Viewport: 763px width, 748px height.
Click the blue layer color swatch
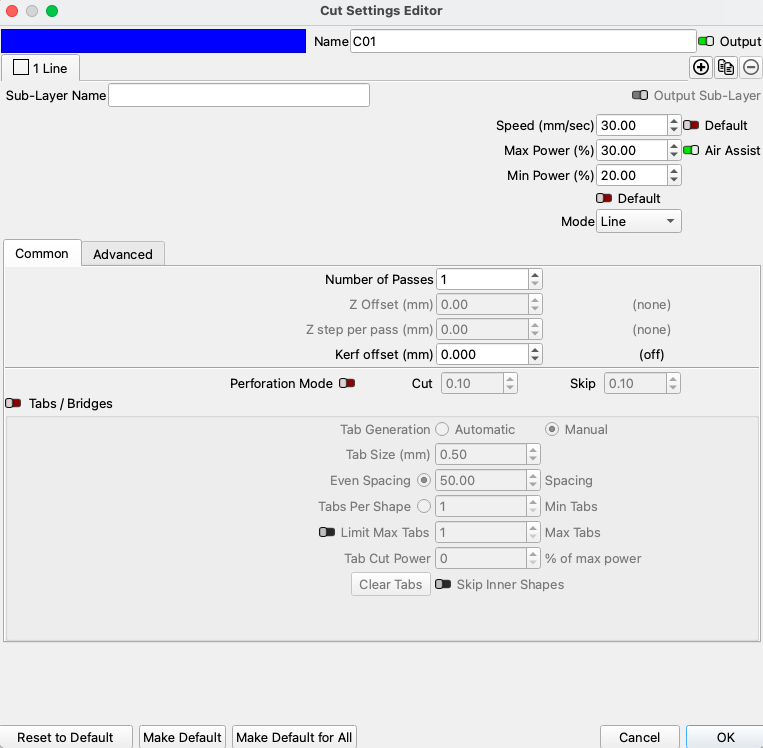(x=153, y=41)
